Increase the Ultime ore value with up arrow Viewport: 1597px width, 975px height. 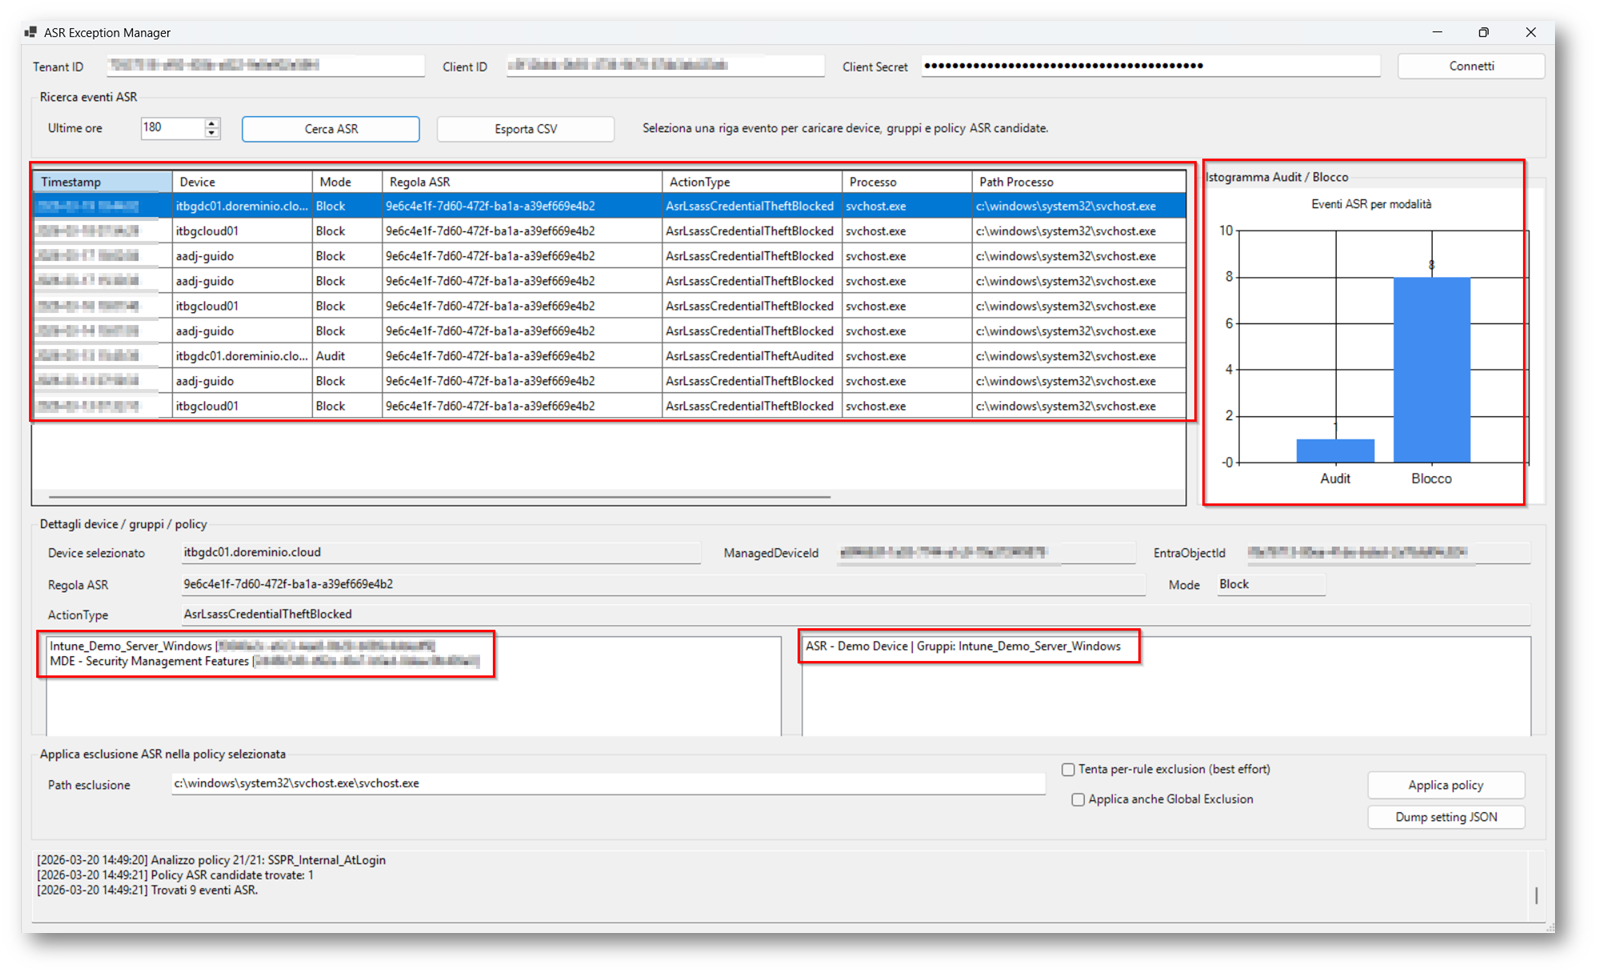click(212, 123)
